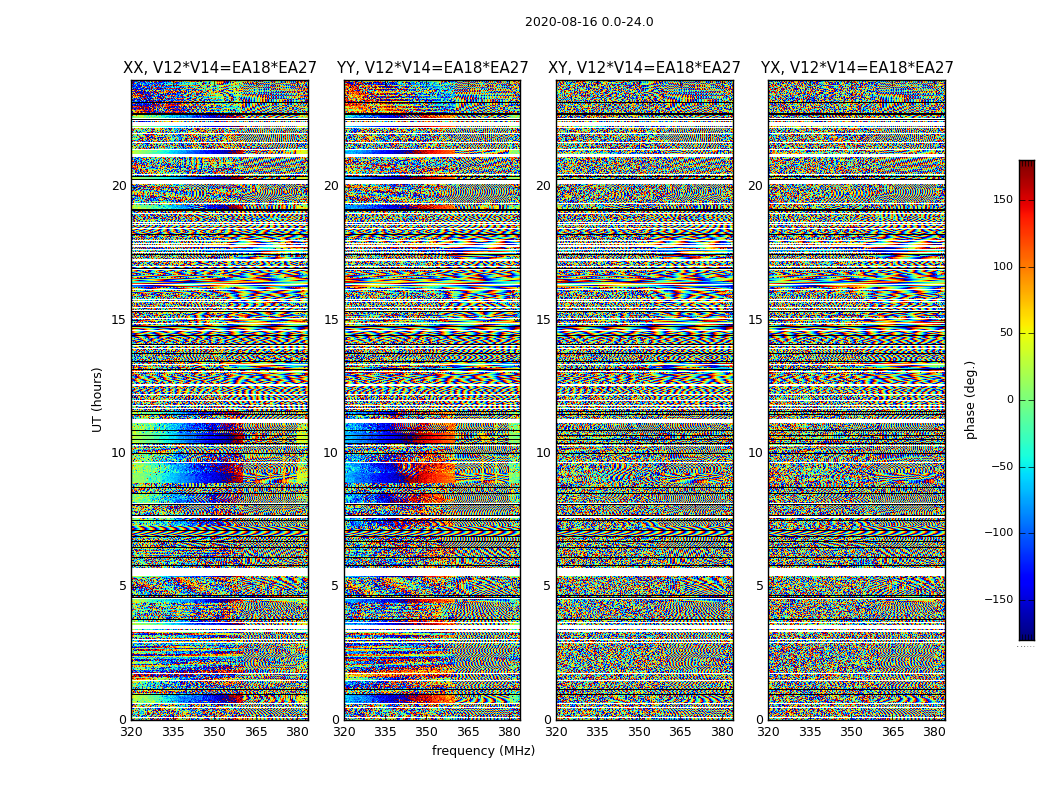
Task: Click colorbar tick label 100
Action: point(1003,266)
